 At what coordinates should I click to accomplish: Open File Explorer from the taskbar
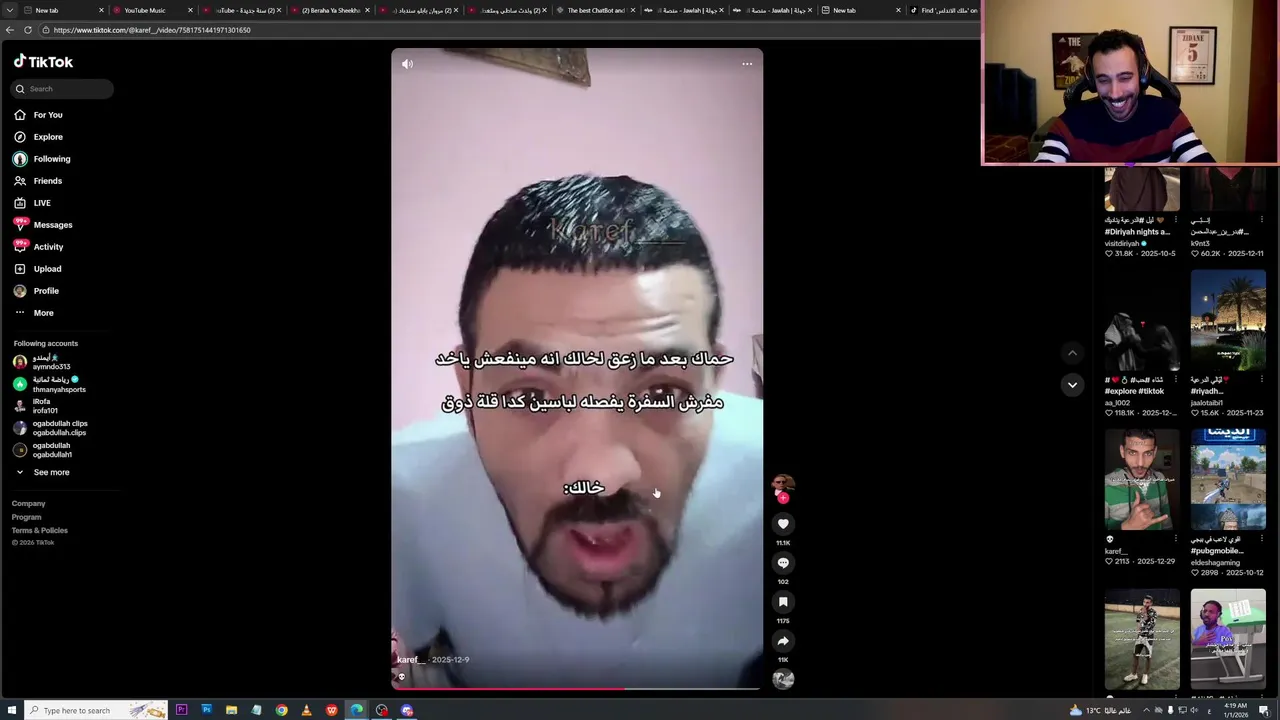231,710
